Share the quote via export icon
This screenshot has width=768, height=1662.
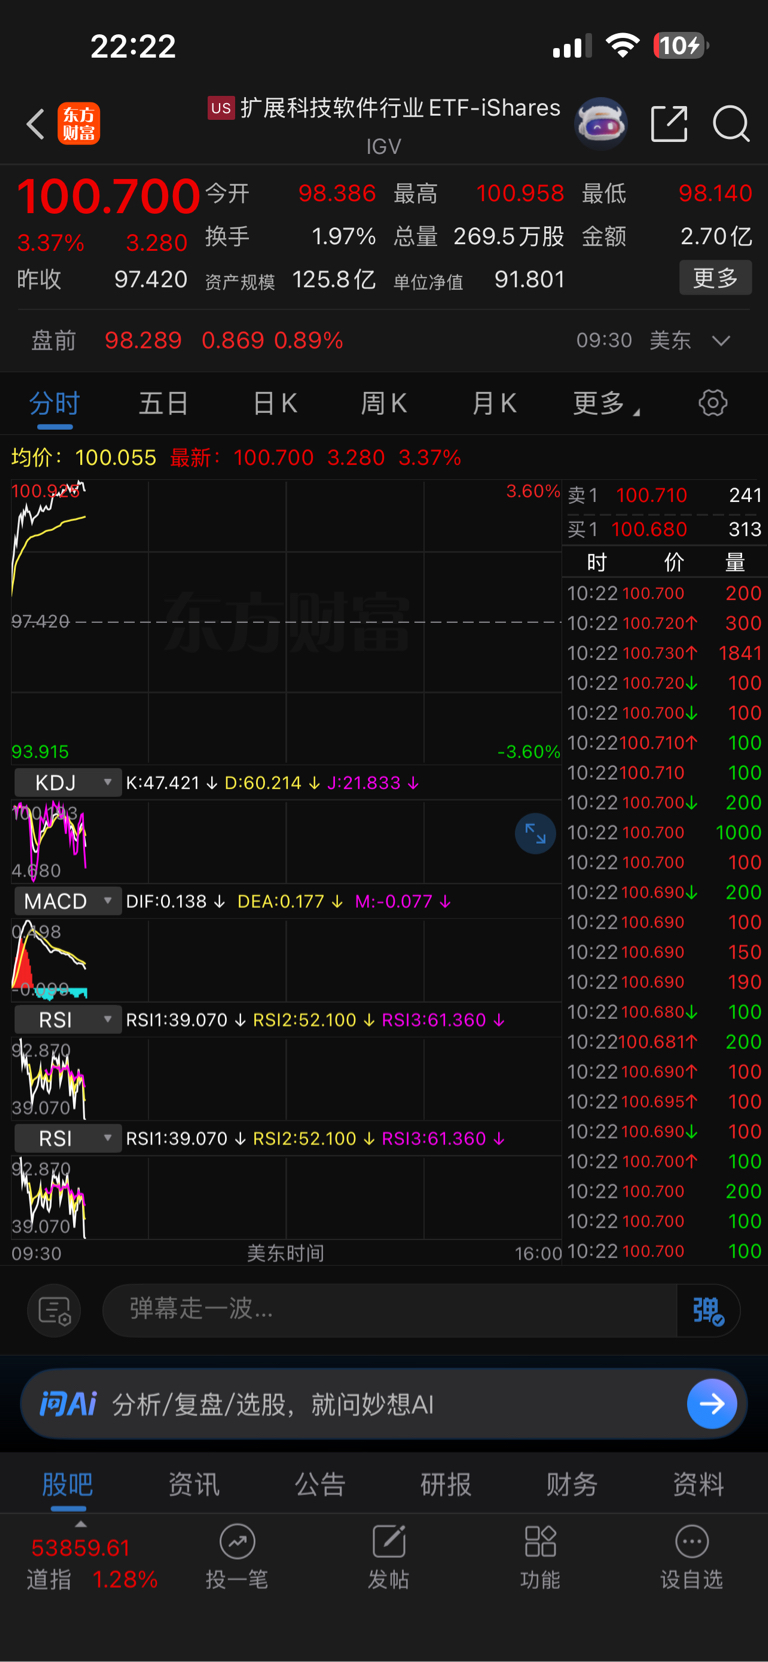669,124
